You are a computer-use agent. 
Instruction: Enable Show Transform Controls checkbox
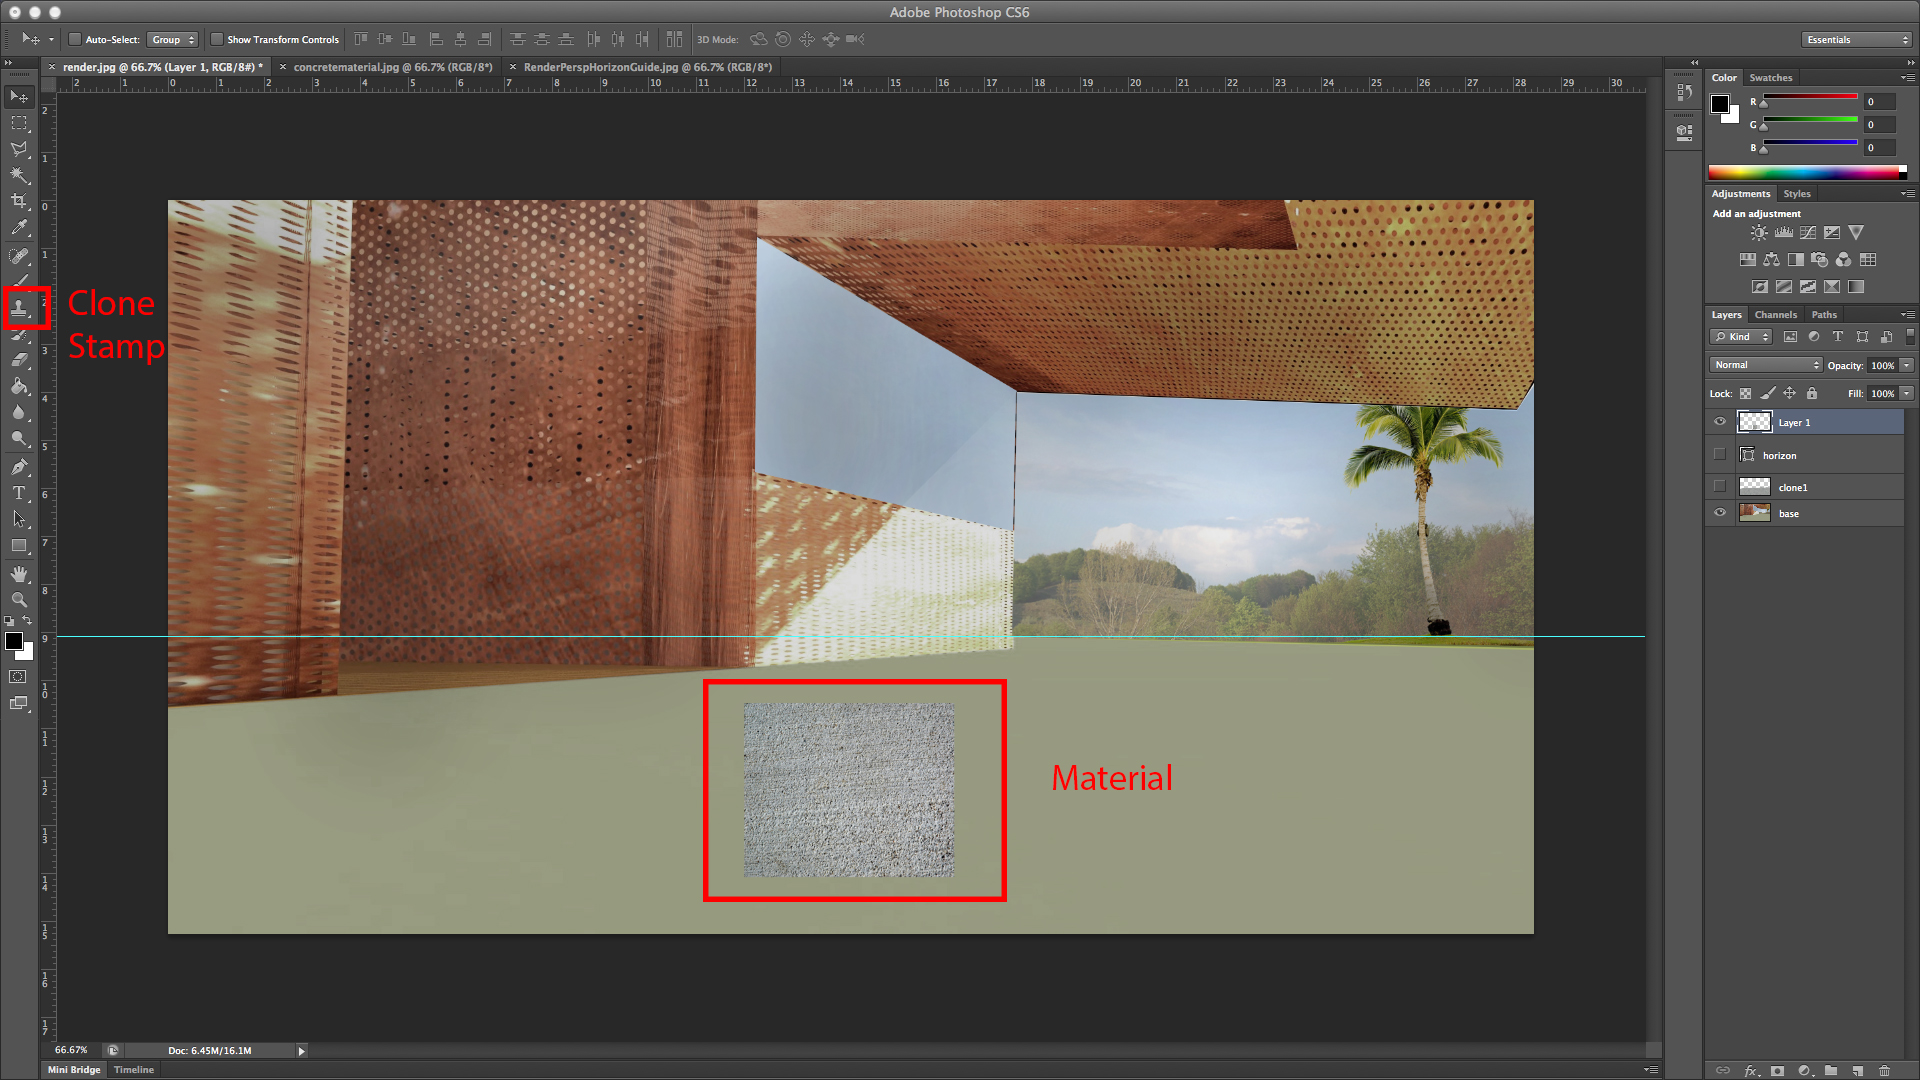pos(217,40)
